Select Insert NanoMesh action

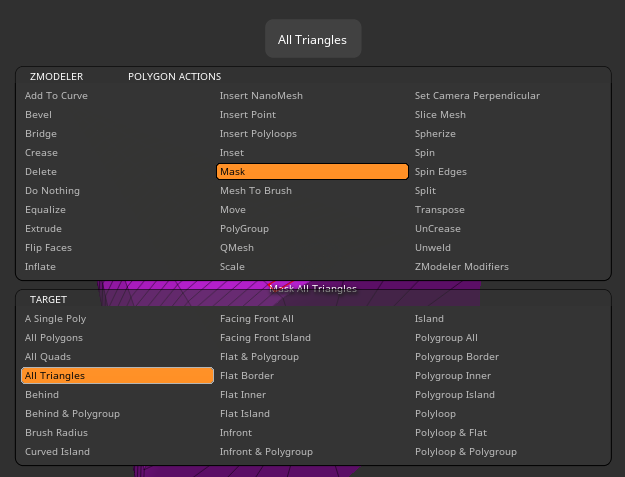pyautogui.click(x=261, y=96)
